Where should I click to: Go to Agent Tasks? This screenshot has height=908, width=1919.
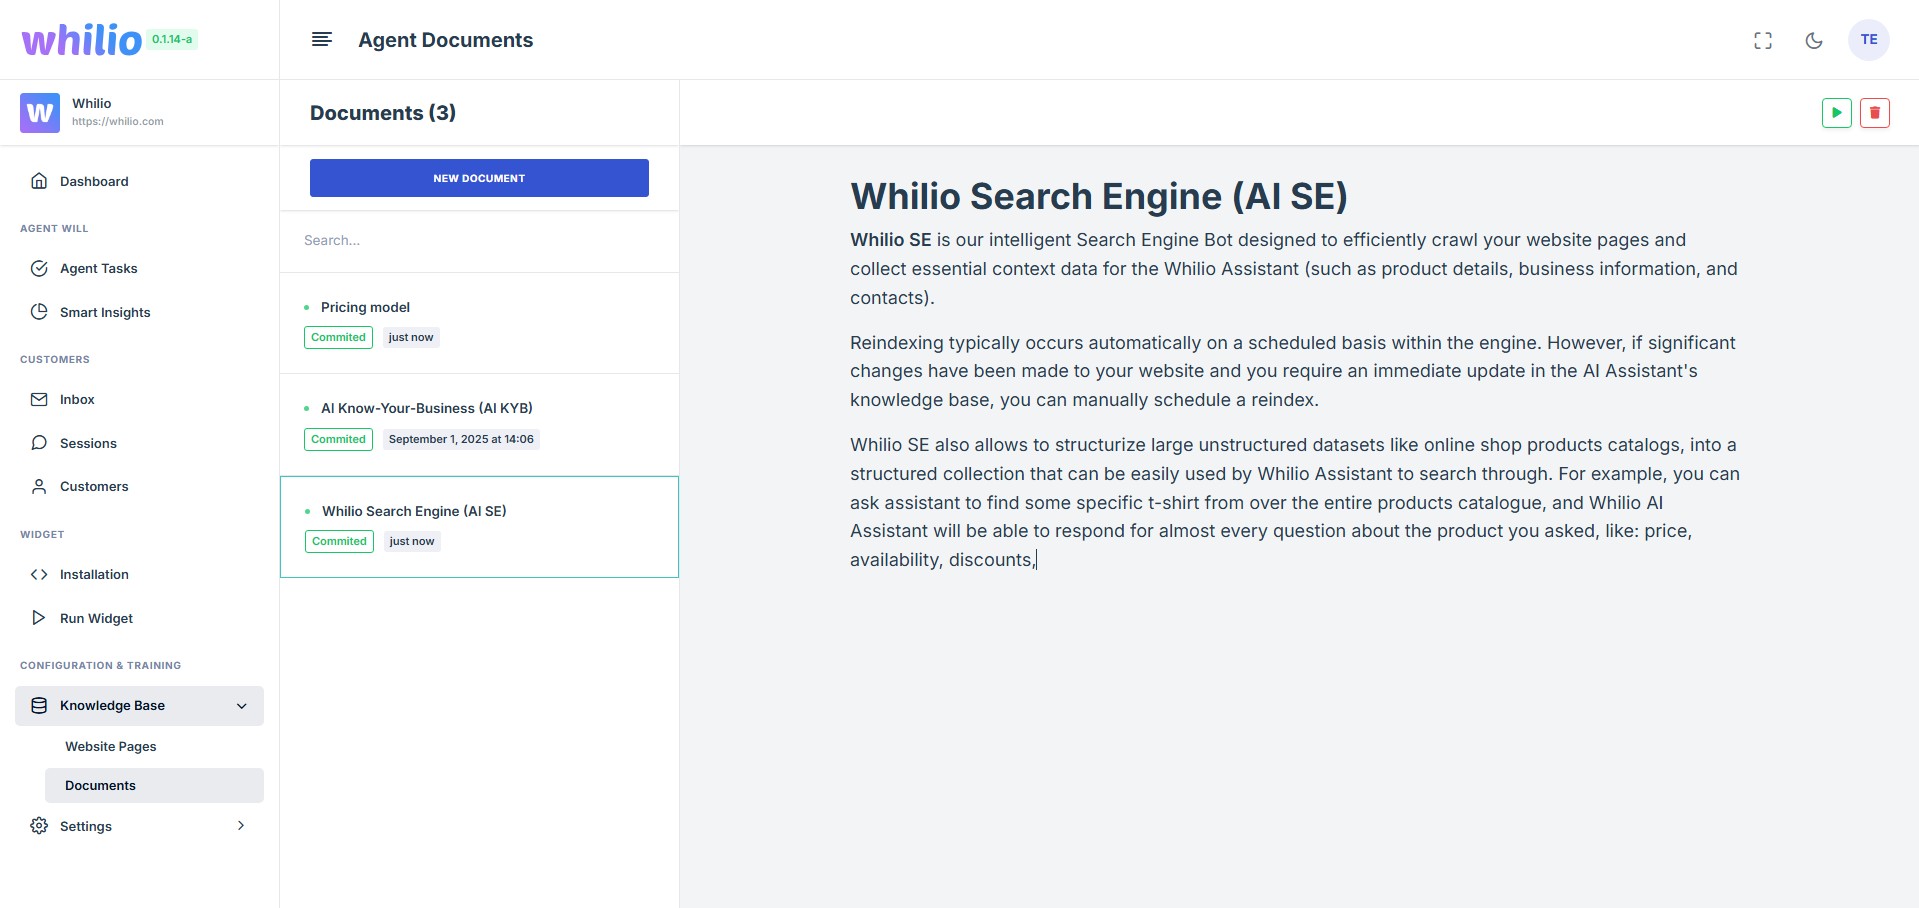(x=98, y=268)
